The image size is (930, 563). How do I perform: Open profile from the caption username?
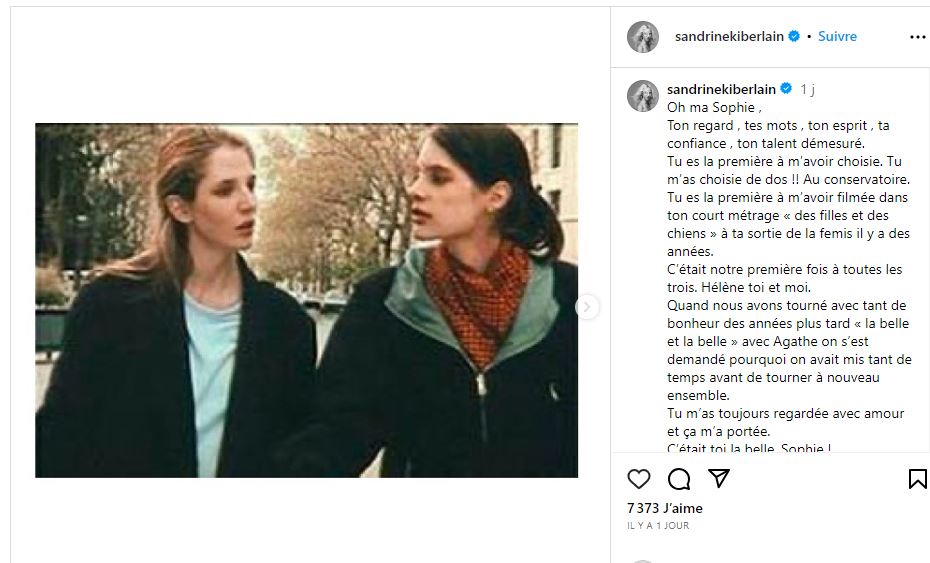point(721,89)
